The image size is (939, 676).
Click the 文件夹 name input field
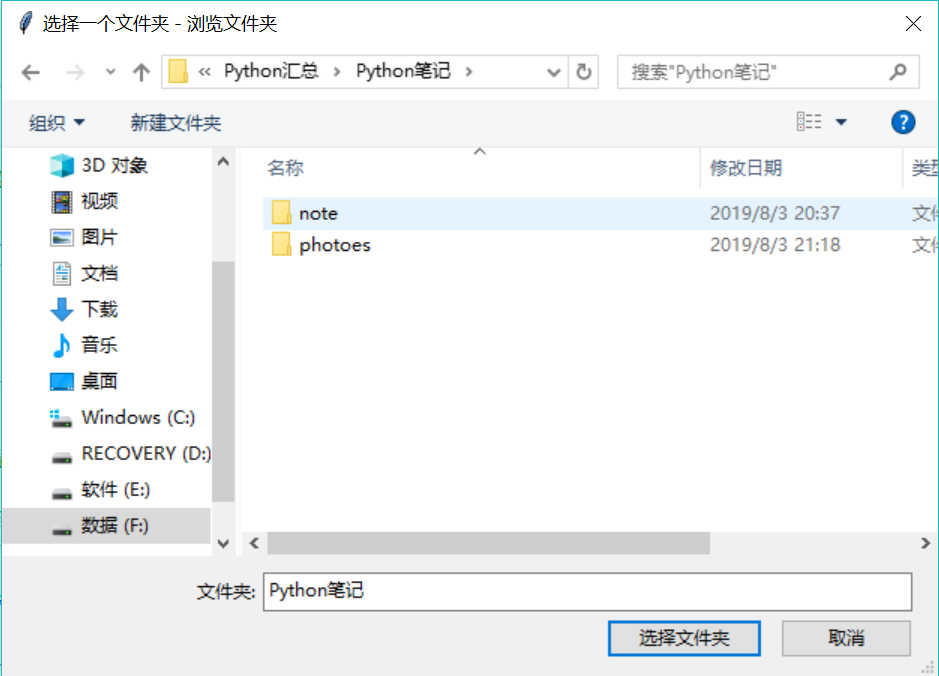[x=587, y=592]
